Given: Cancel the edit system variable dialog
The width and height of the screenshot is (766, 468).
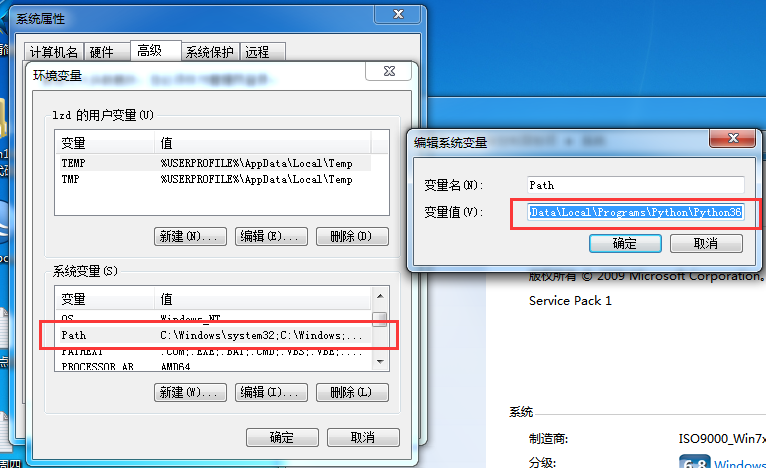Looking at the screenshot, I should (706, 243).
